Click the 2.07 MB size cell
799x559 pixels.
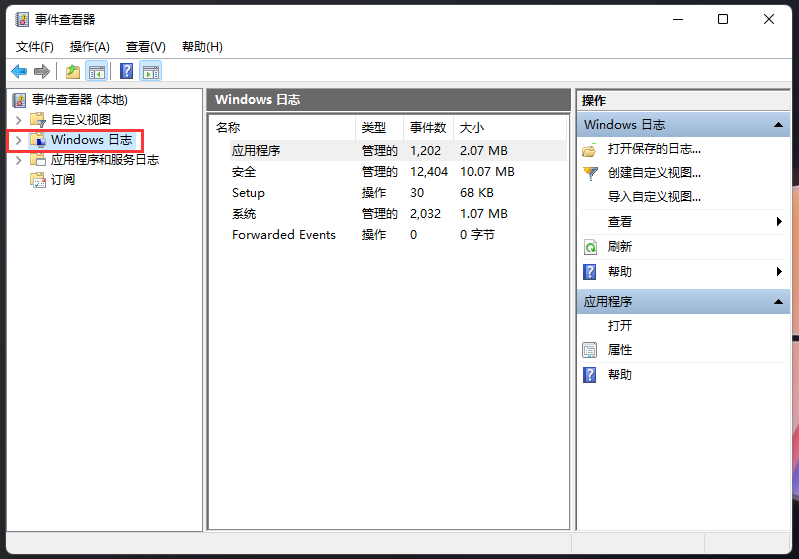[484, 151]
